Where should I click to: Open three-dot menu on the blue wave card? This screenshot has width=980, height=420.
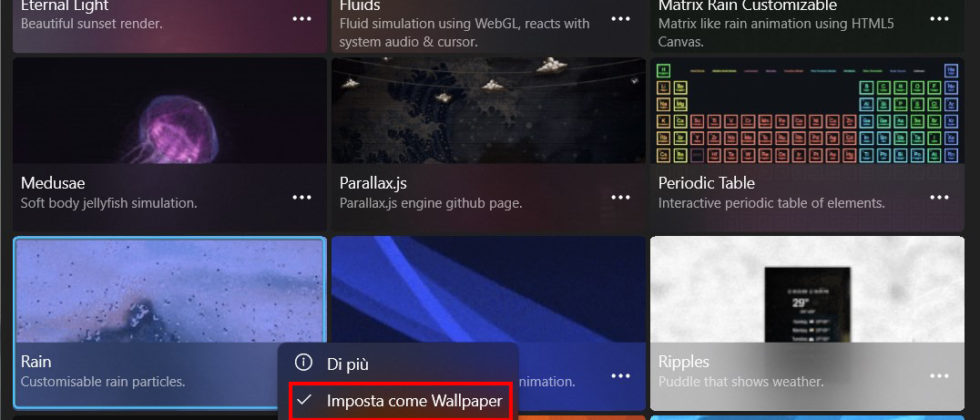[x=621, y=376]
